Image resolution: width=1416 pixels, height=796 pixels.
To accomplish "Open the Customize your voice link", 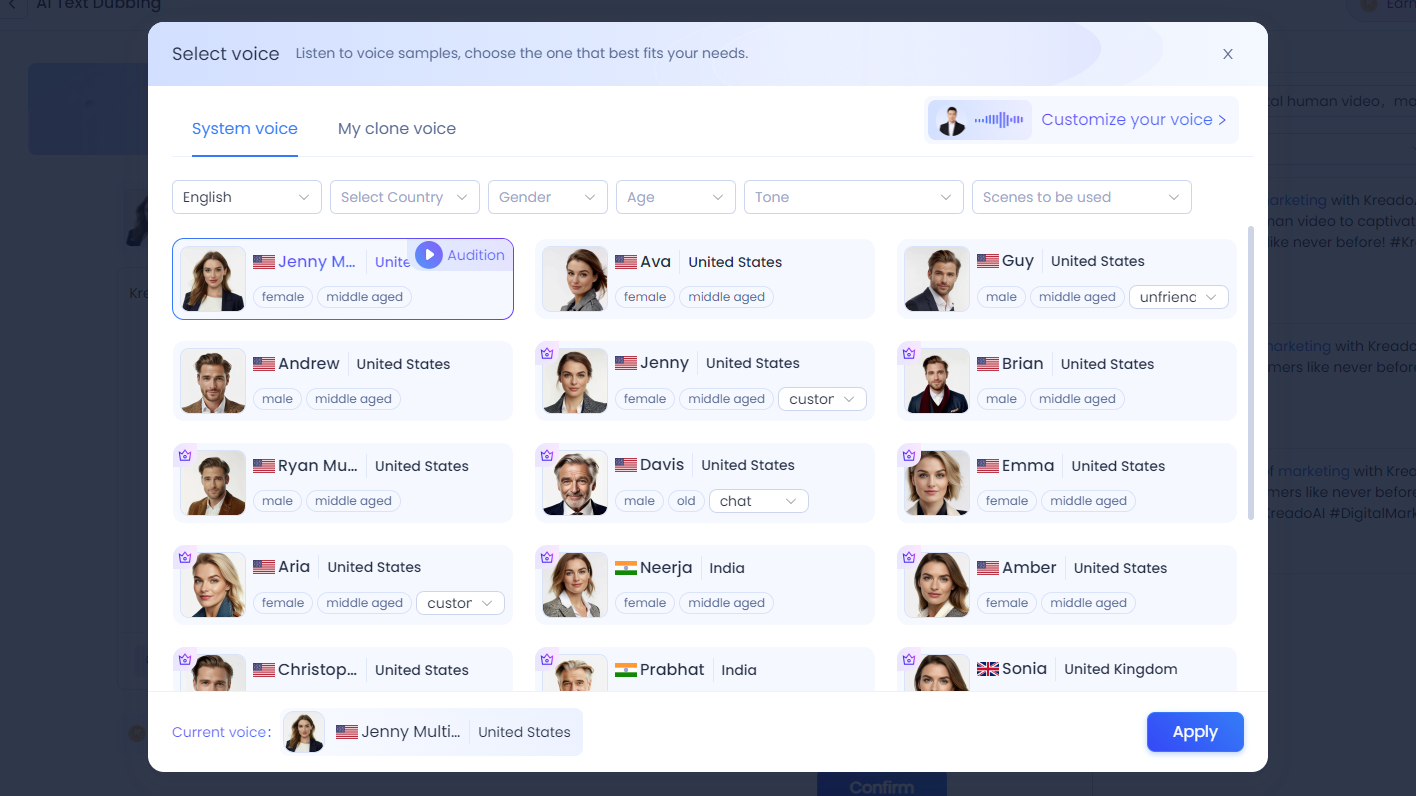I will click(x=1133, y=120).
